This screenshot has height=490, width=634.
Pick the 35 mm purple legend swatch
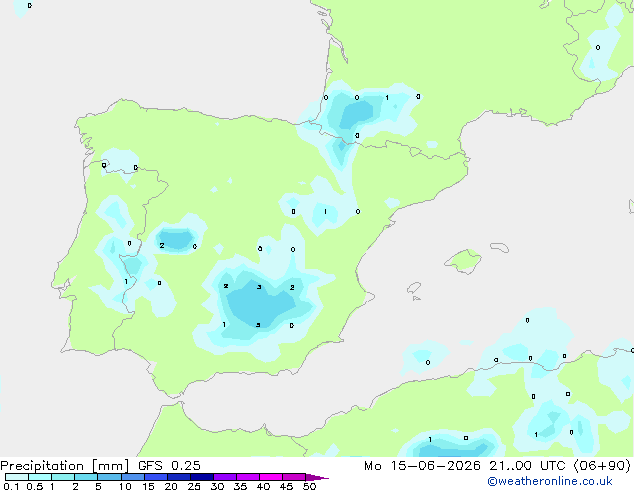tap(248, 477)
